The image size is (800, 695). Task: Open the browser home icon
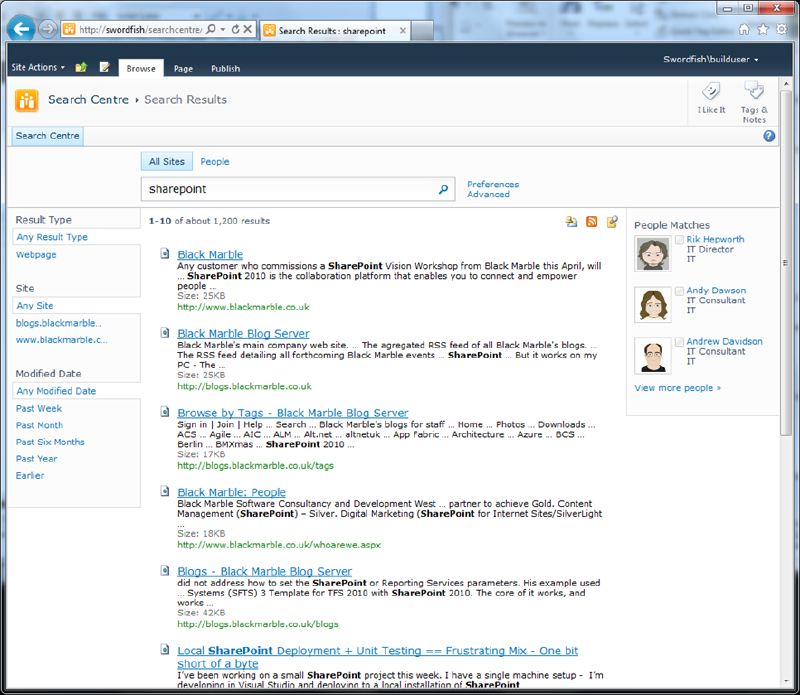[x=744, y=29]
